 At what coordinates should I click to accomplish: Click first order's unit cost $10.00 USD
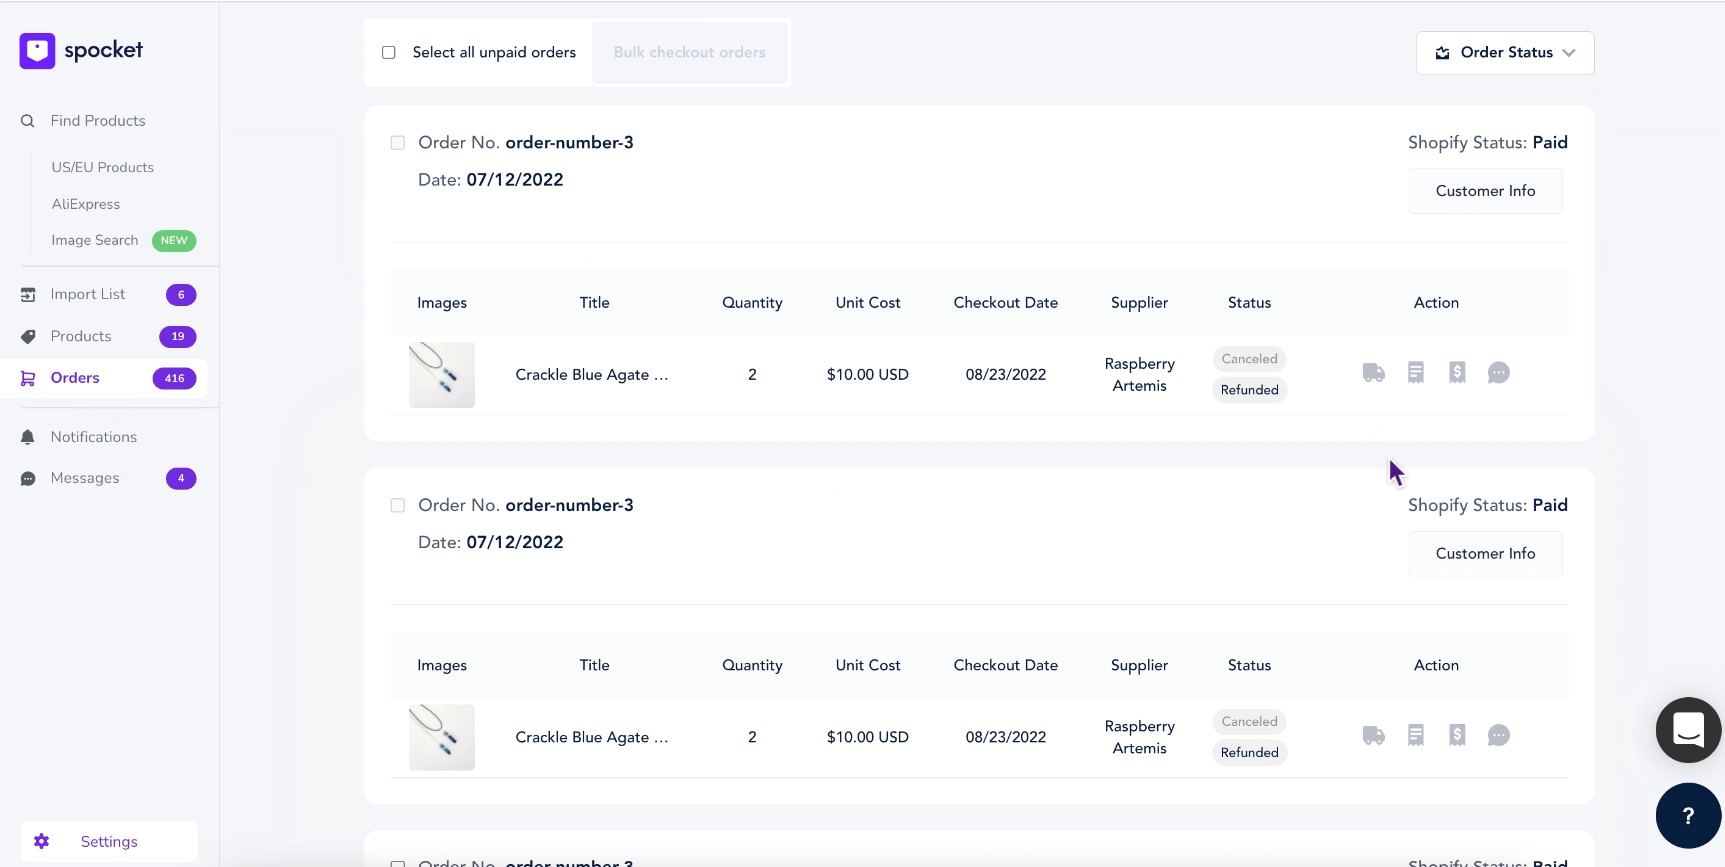868,375
